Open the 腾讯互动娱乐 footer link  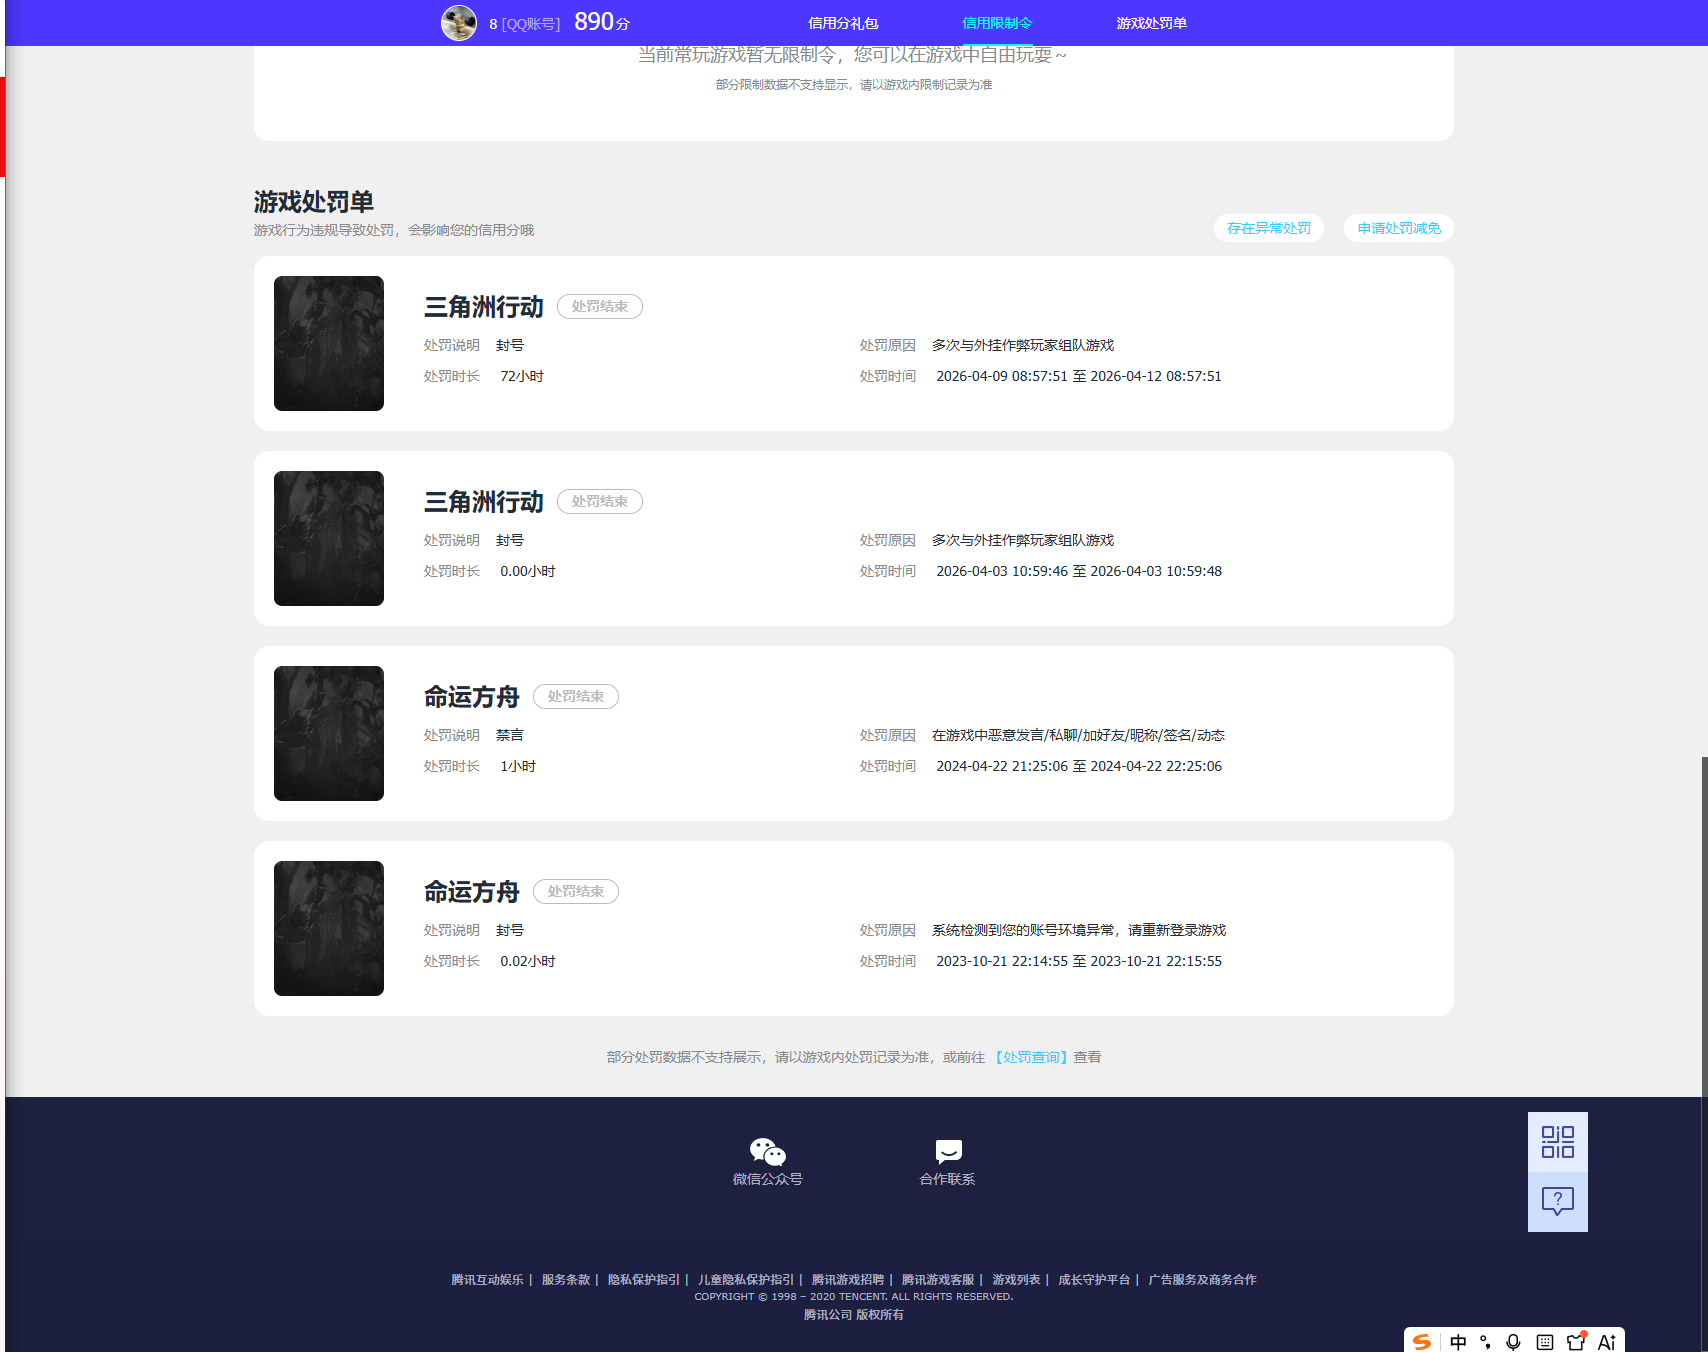tap(487, 1280)
